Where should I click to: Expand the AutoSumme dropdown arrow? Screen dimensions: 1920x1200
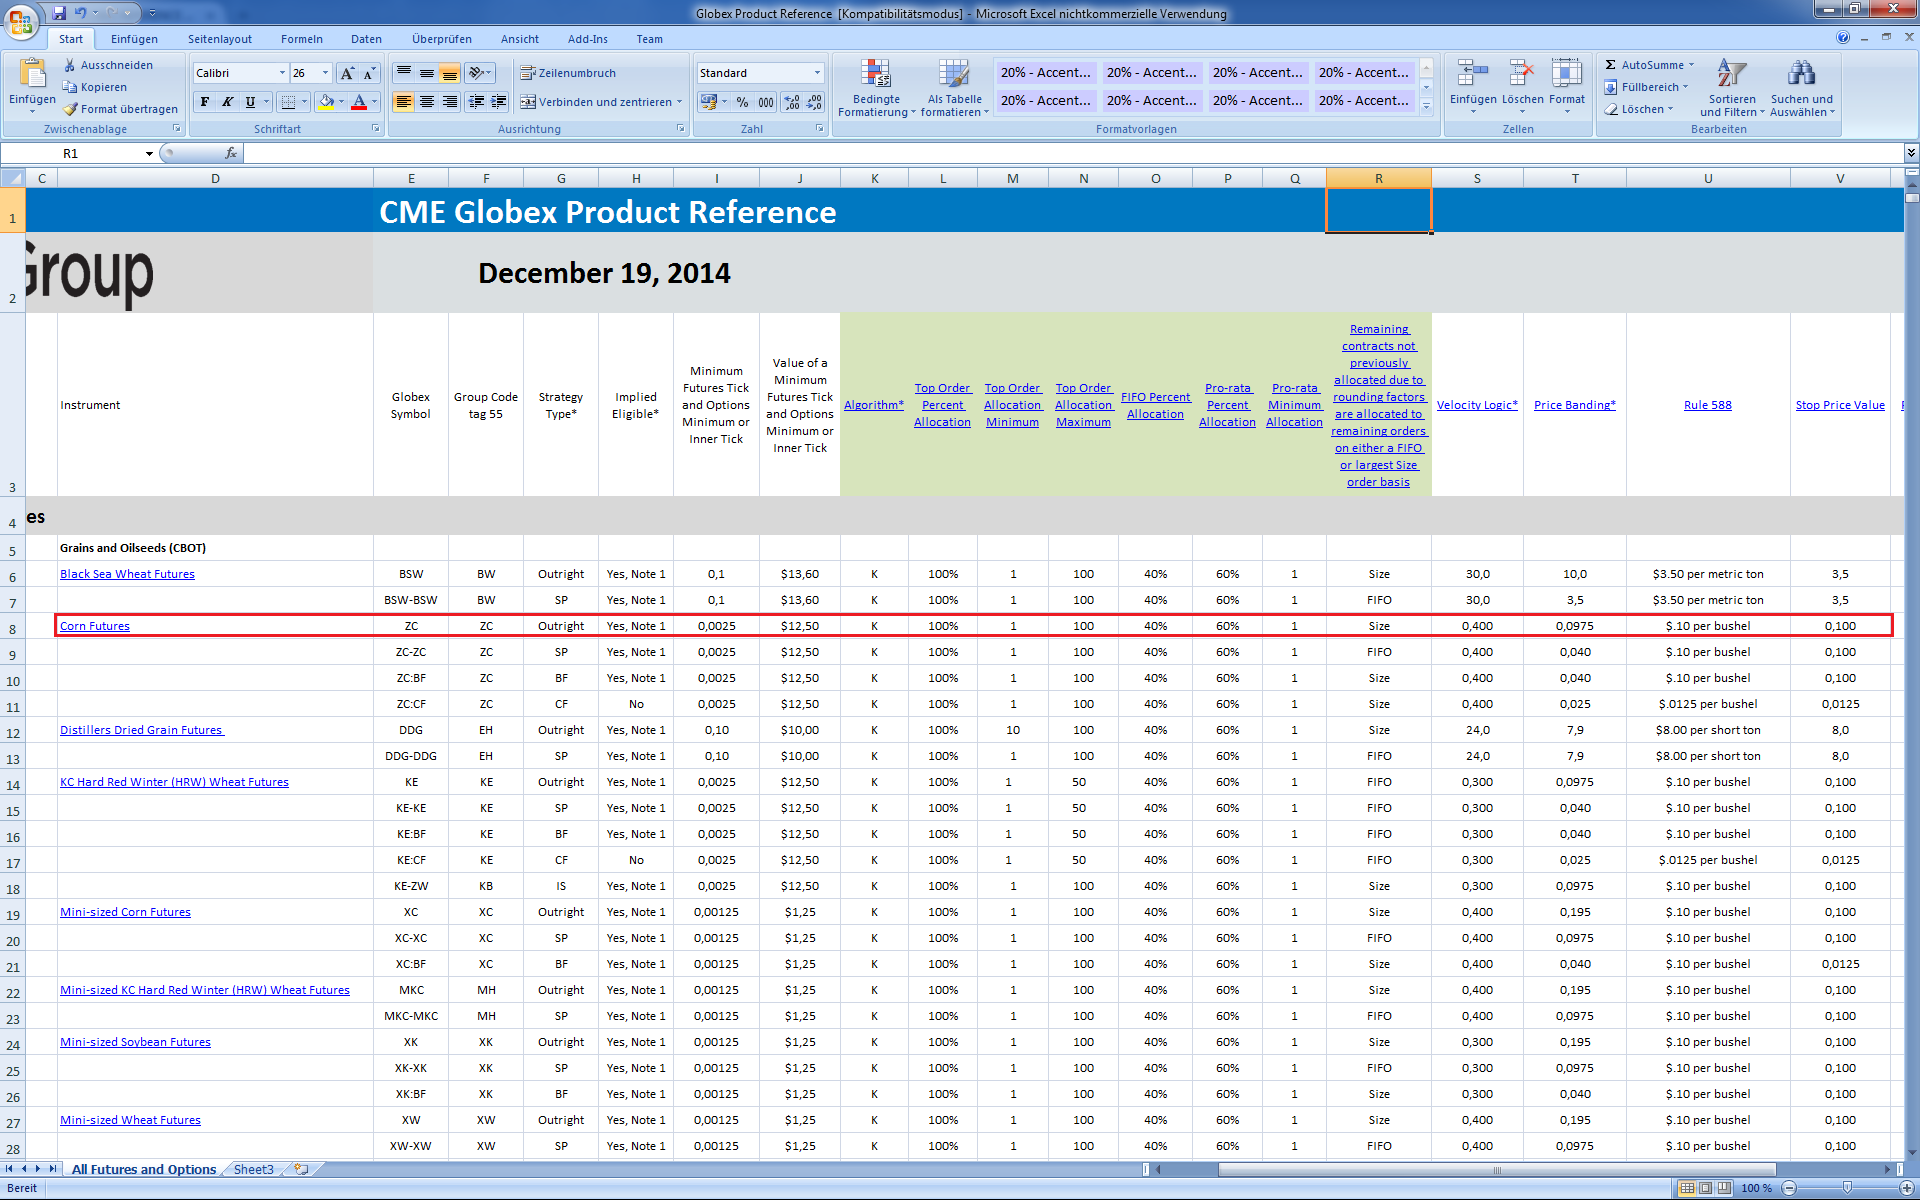point(1691,65)
